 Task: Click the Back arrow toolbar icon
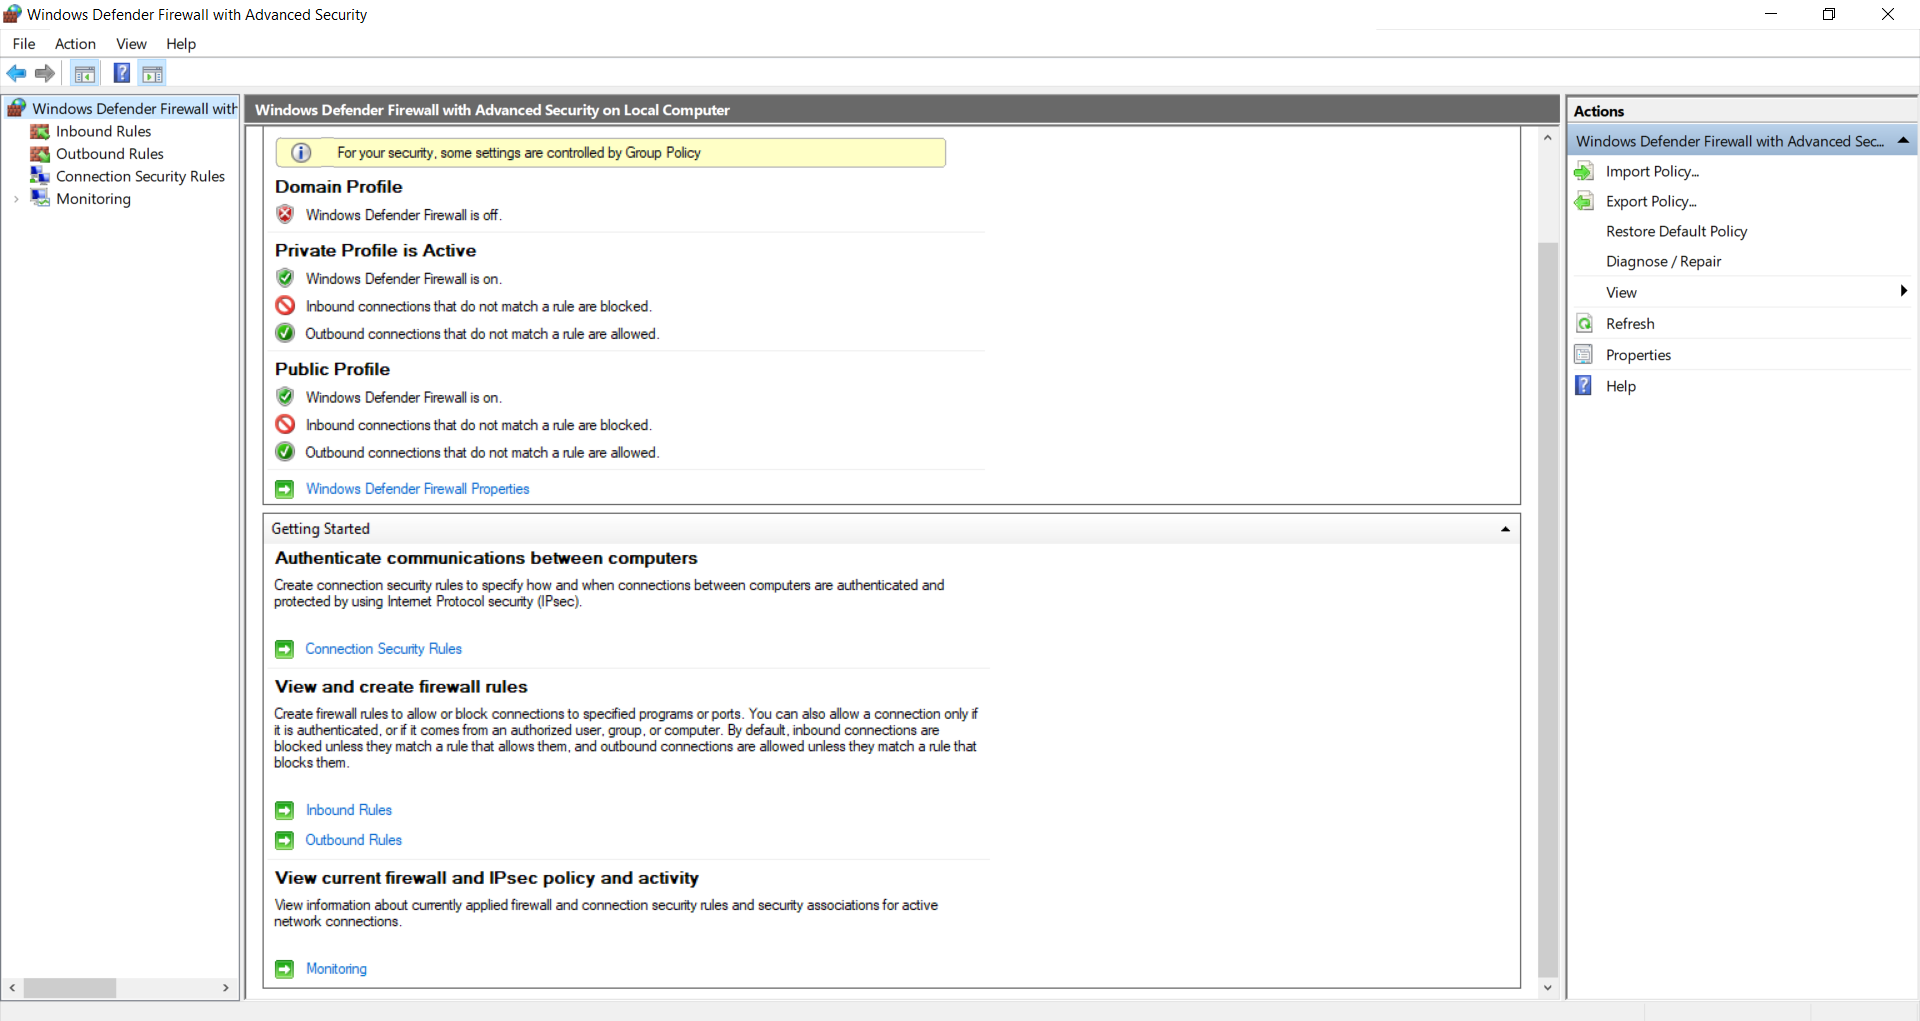16,73
